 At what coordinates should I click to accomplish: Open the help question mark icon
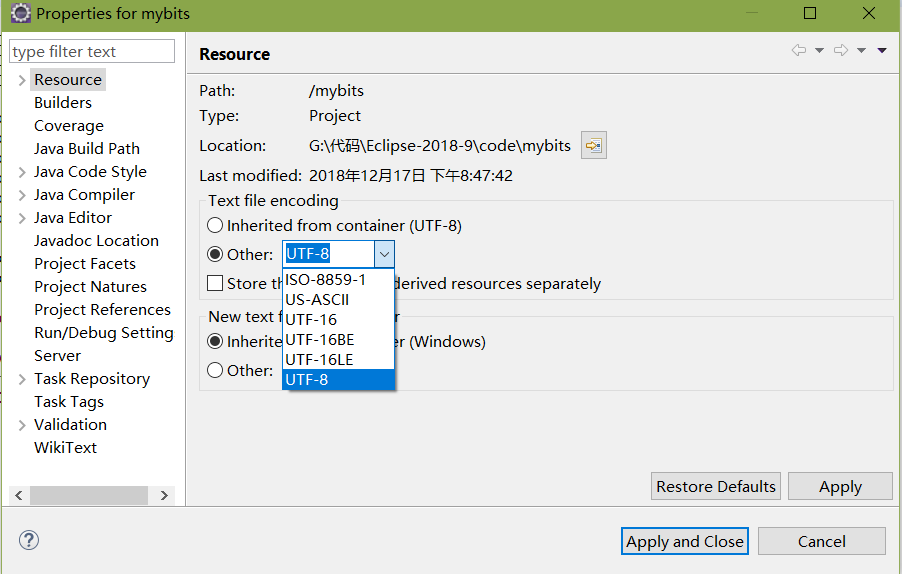coord(29,540)
